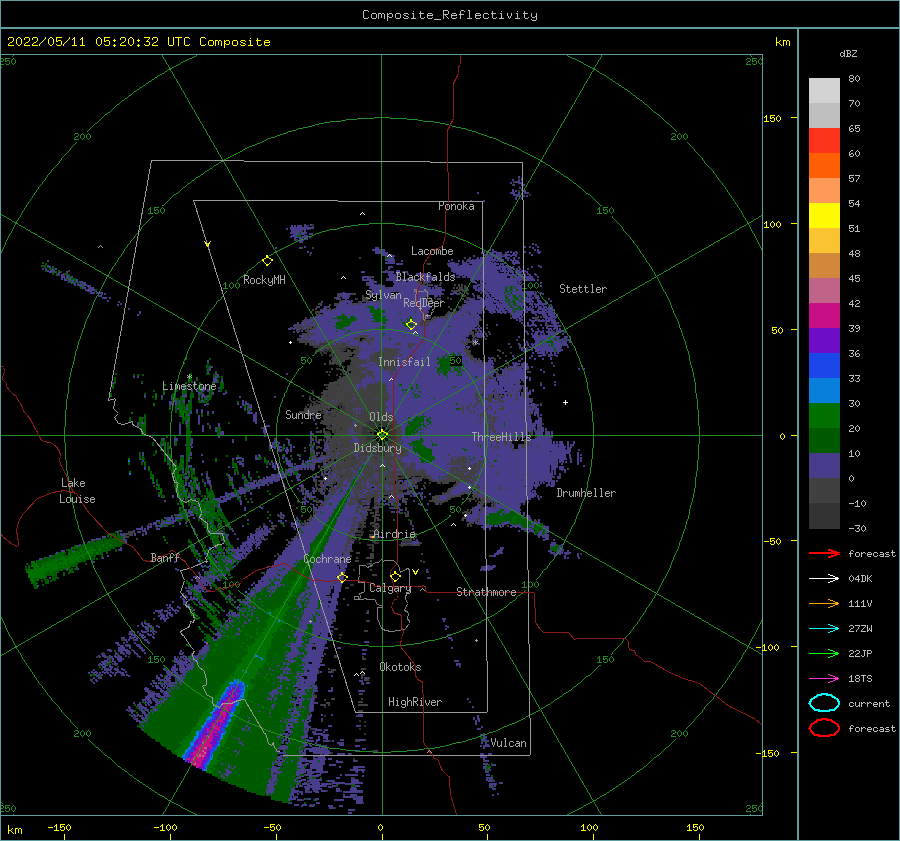
Task: Click the magenta 42–39 dBZ legend swatch
Action: (824, 315)
